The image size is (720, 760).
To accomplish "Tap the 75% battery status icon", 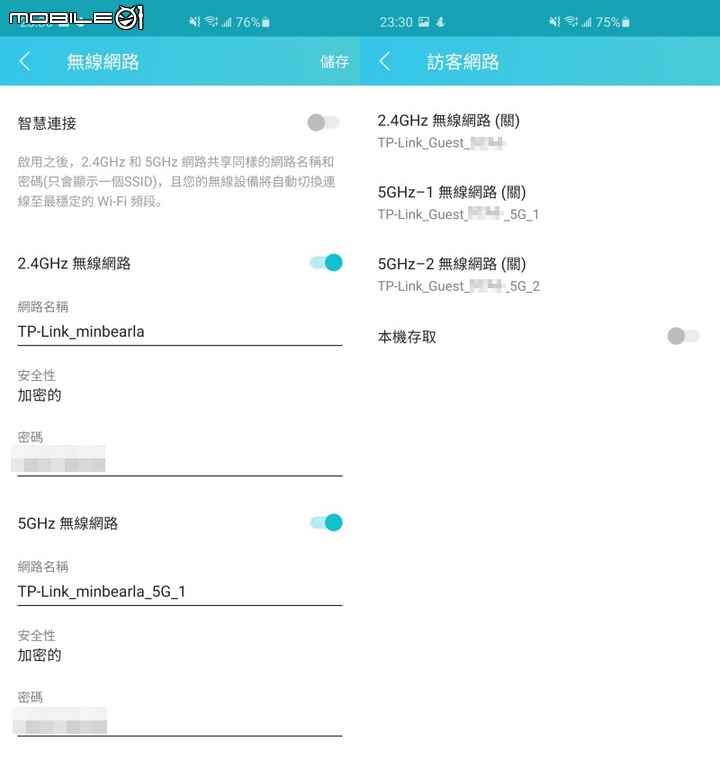I will [x=626, y=22].
